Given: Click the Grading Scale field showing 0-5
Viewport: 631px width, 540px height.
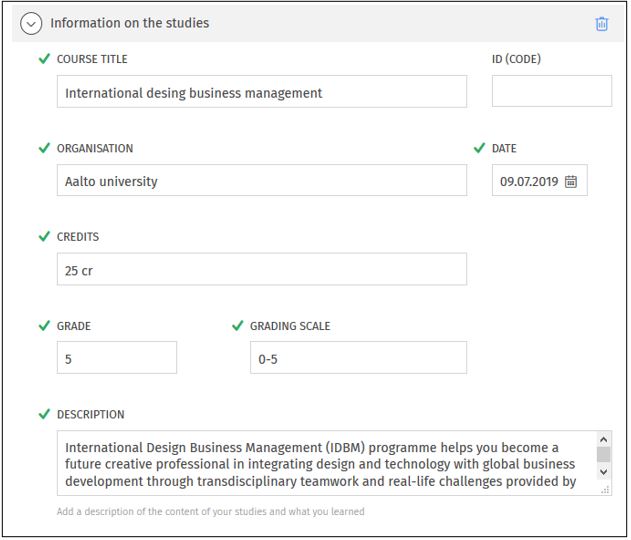Looking at the screenshot, I should point(357,358).
